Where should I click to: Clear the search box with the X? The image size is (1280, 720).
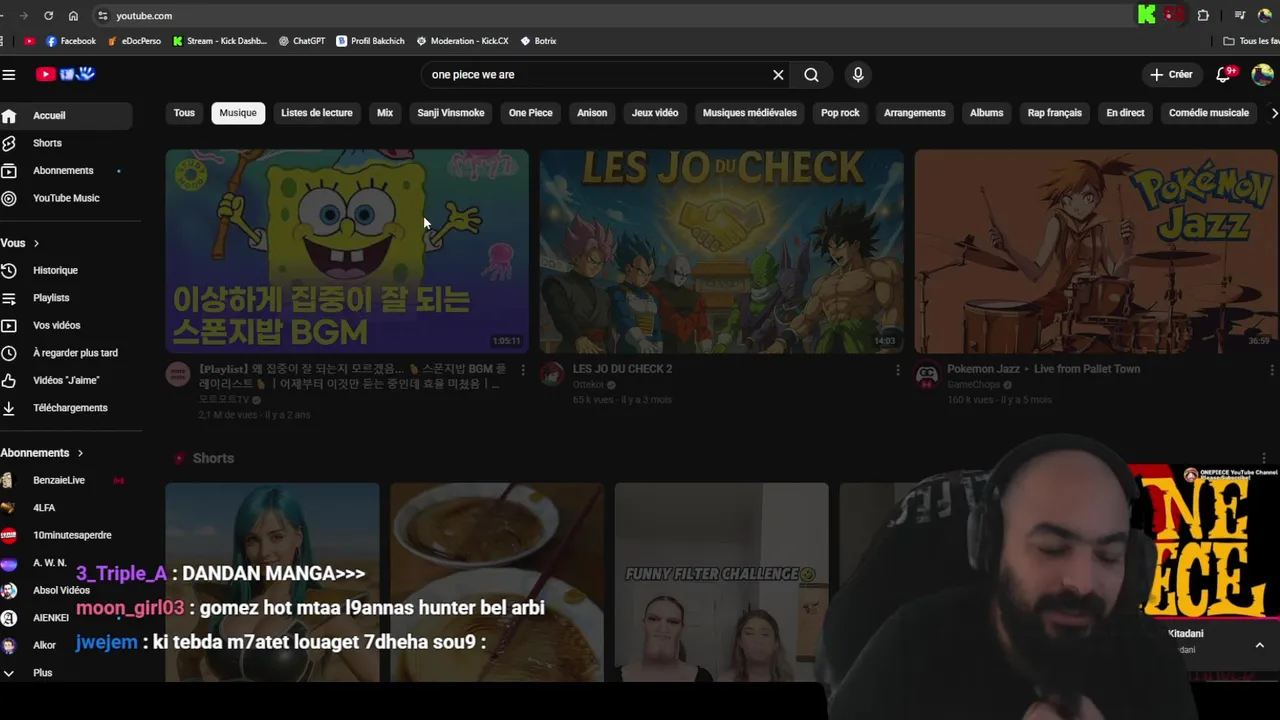coord(778,75)
